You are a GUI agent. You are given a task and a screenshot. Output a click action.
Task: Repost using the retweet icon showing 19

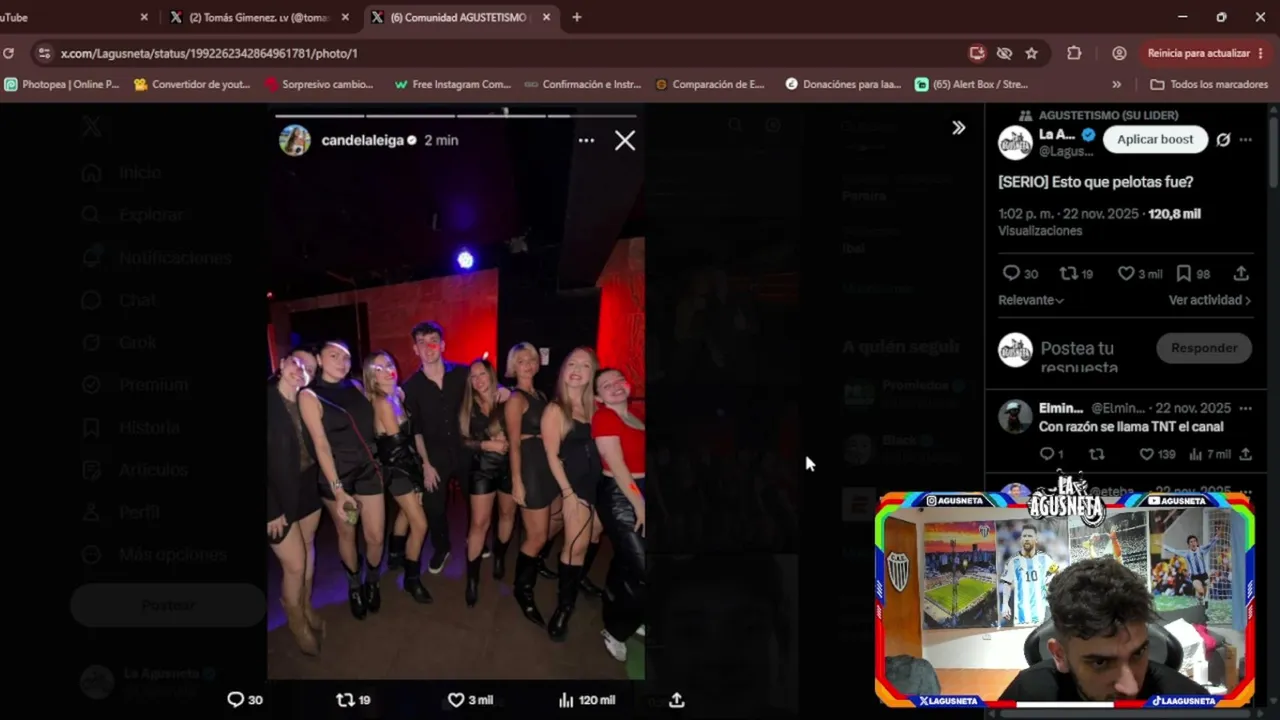[1068, 273]
